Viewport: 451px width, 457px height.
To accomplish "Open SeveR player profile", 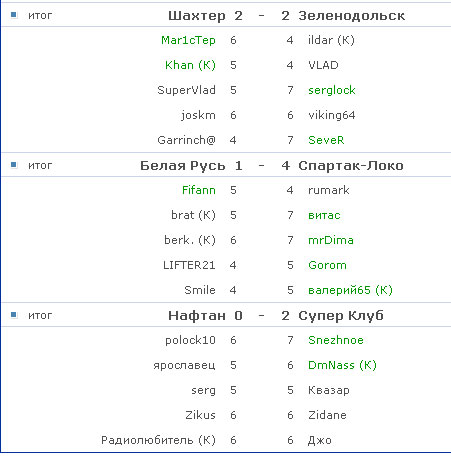I will [x=326, y=140].
